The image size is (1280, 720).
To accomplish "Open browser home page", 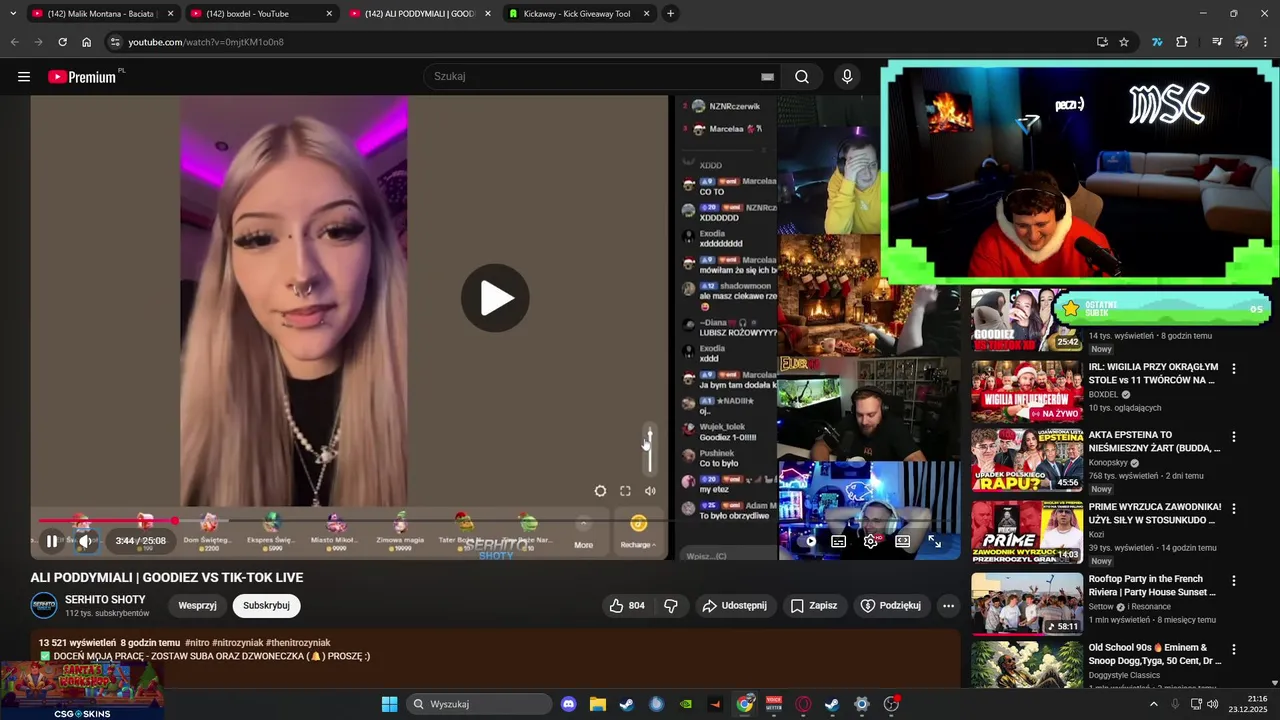I will (x=87, y=42).
